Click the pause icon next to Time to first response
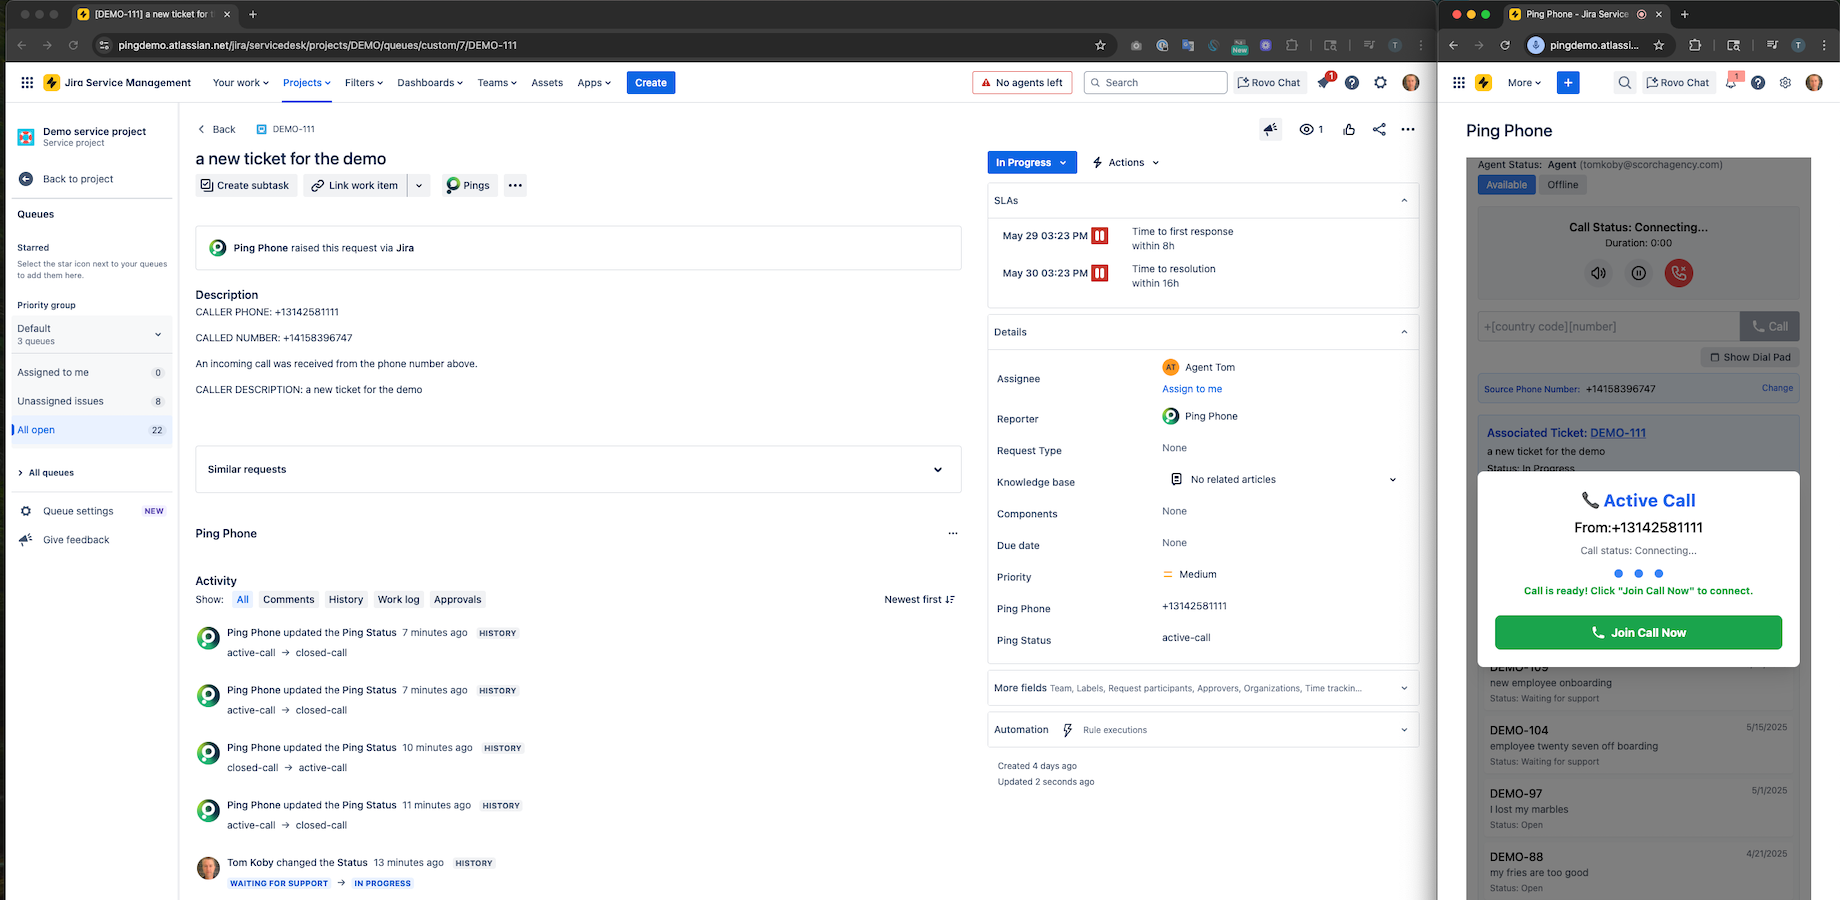This screenshot has height=900, width=1840. [1100, 236]
